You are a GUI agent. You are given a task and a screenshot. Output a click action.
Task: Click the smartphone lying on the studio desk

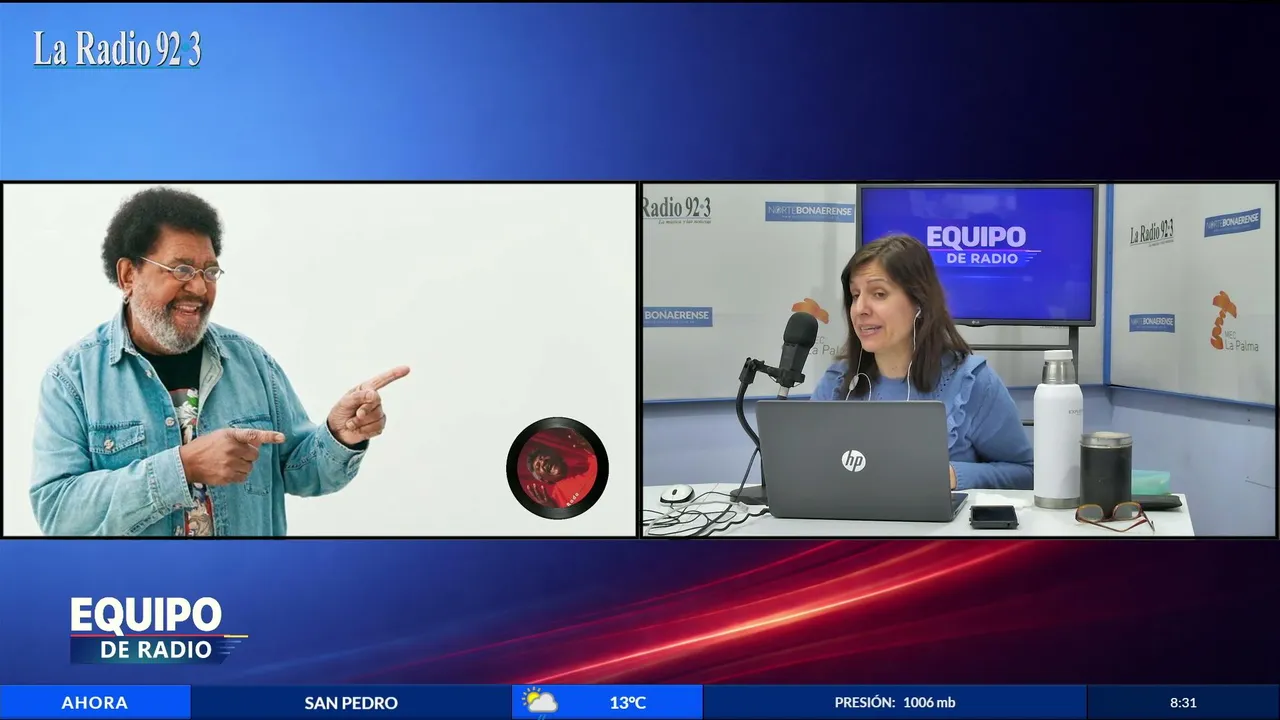[x=993, y=516]
